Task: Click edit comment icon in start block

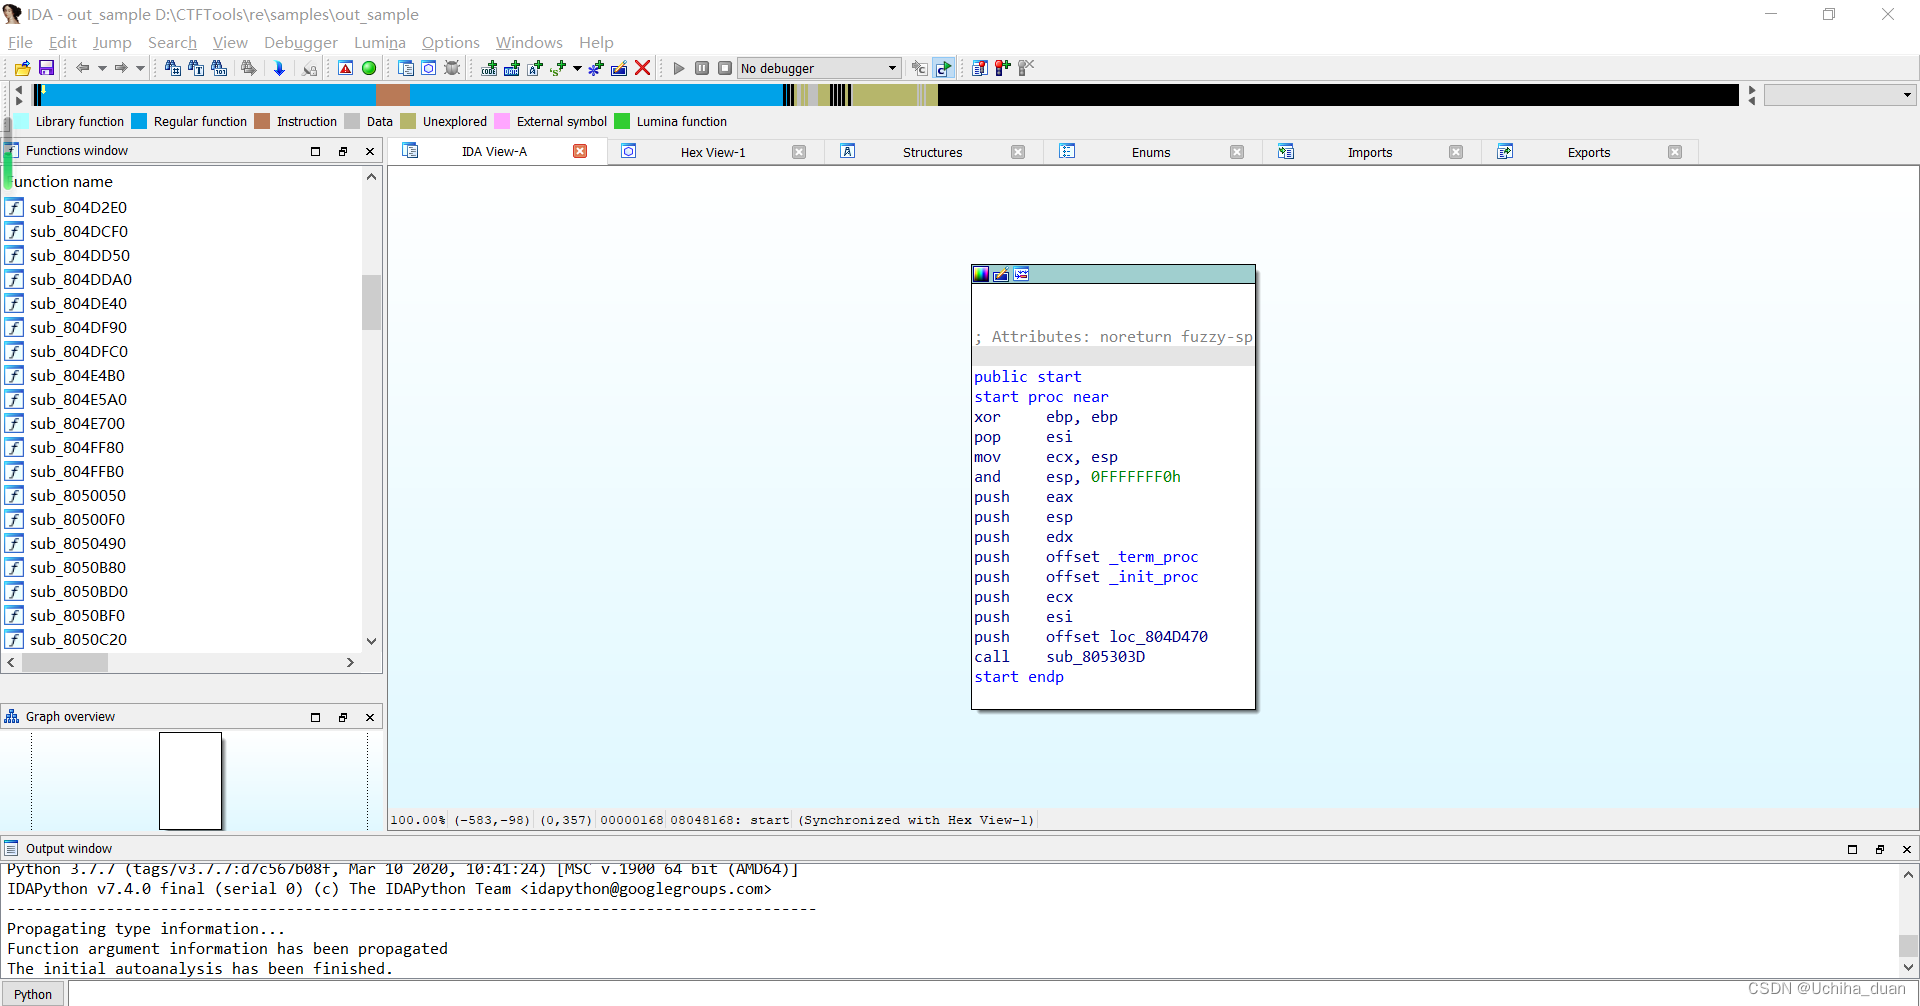Action: pyautogui.click(x=1001, y=274)
